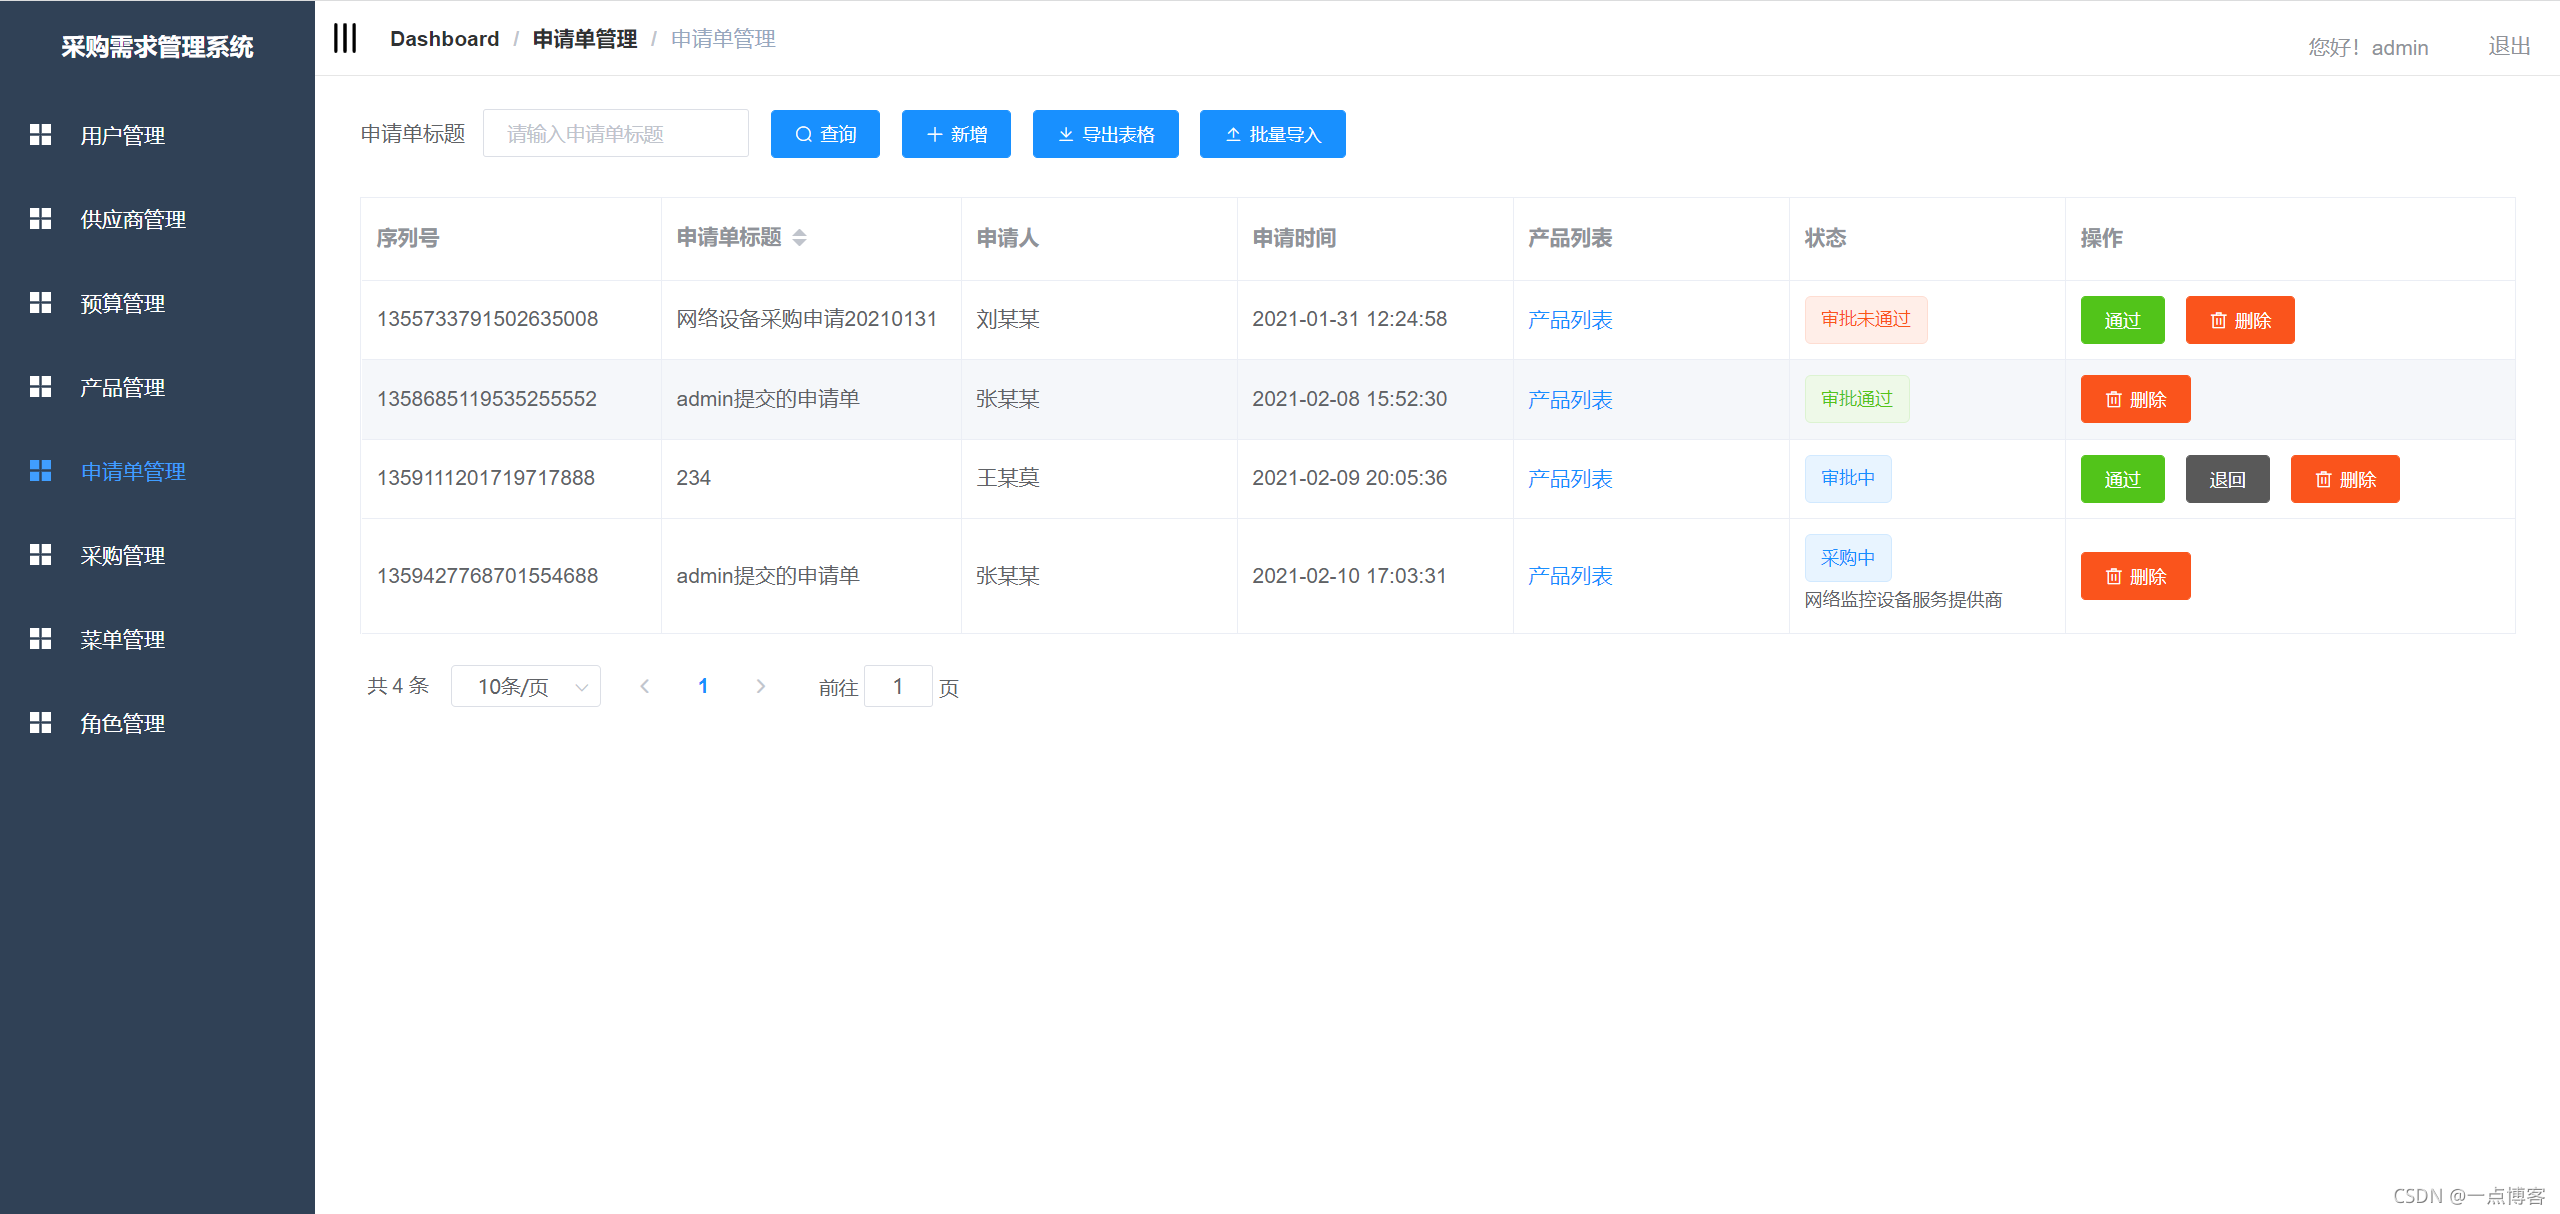The image size is (2560, 1214).
Task: Open the 10条/页 page size dropdown
Action: click(x=526, y=686)
